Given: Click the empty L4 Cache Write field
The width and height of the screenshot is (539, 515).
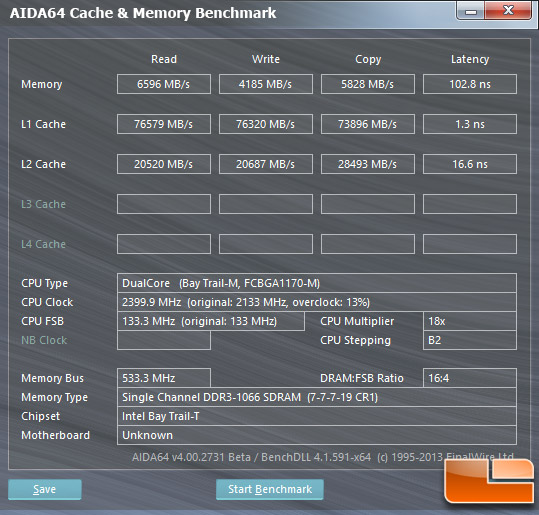Looking at the screenshot, I should pos(266,244).
